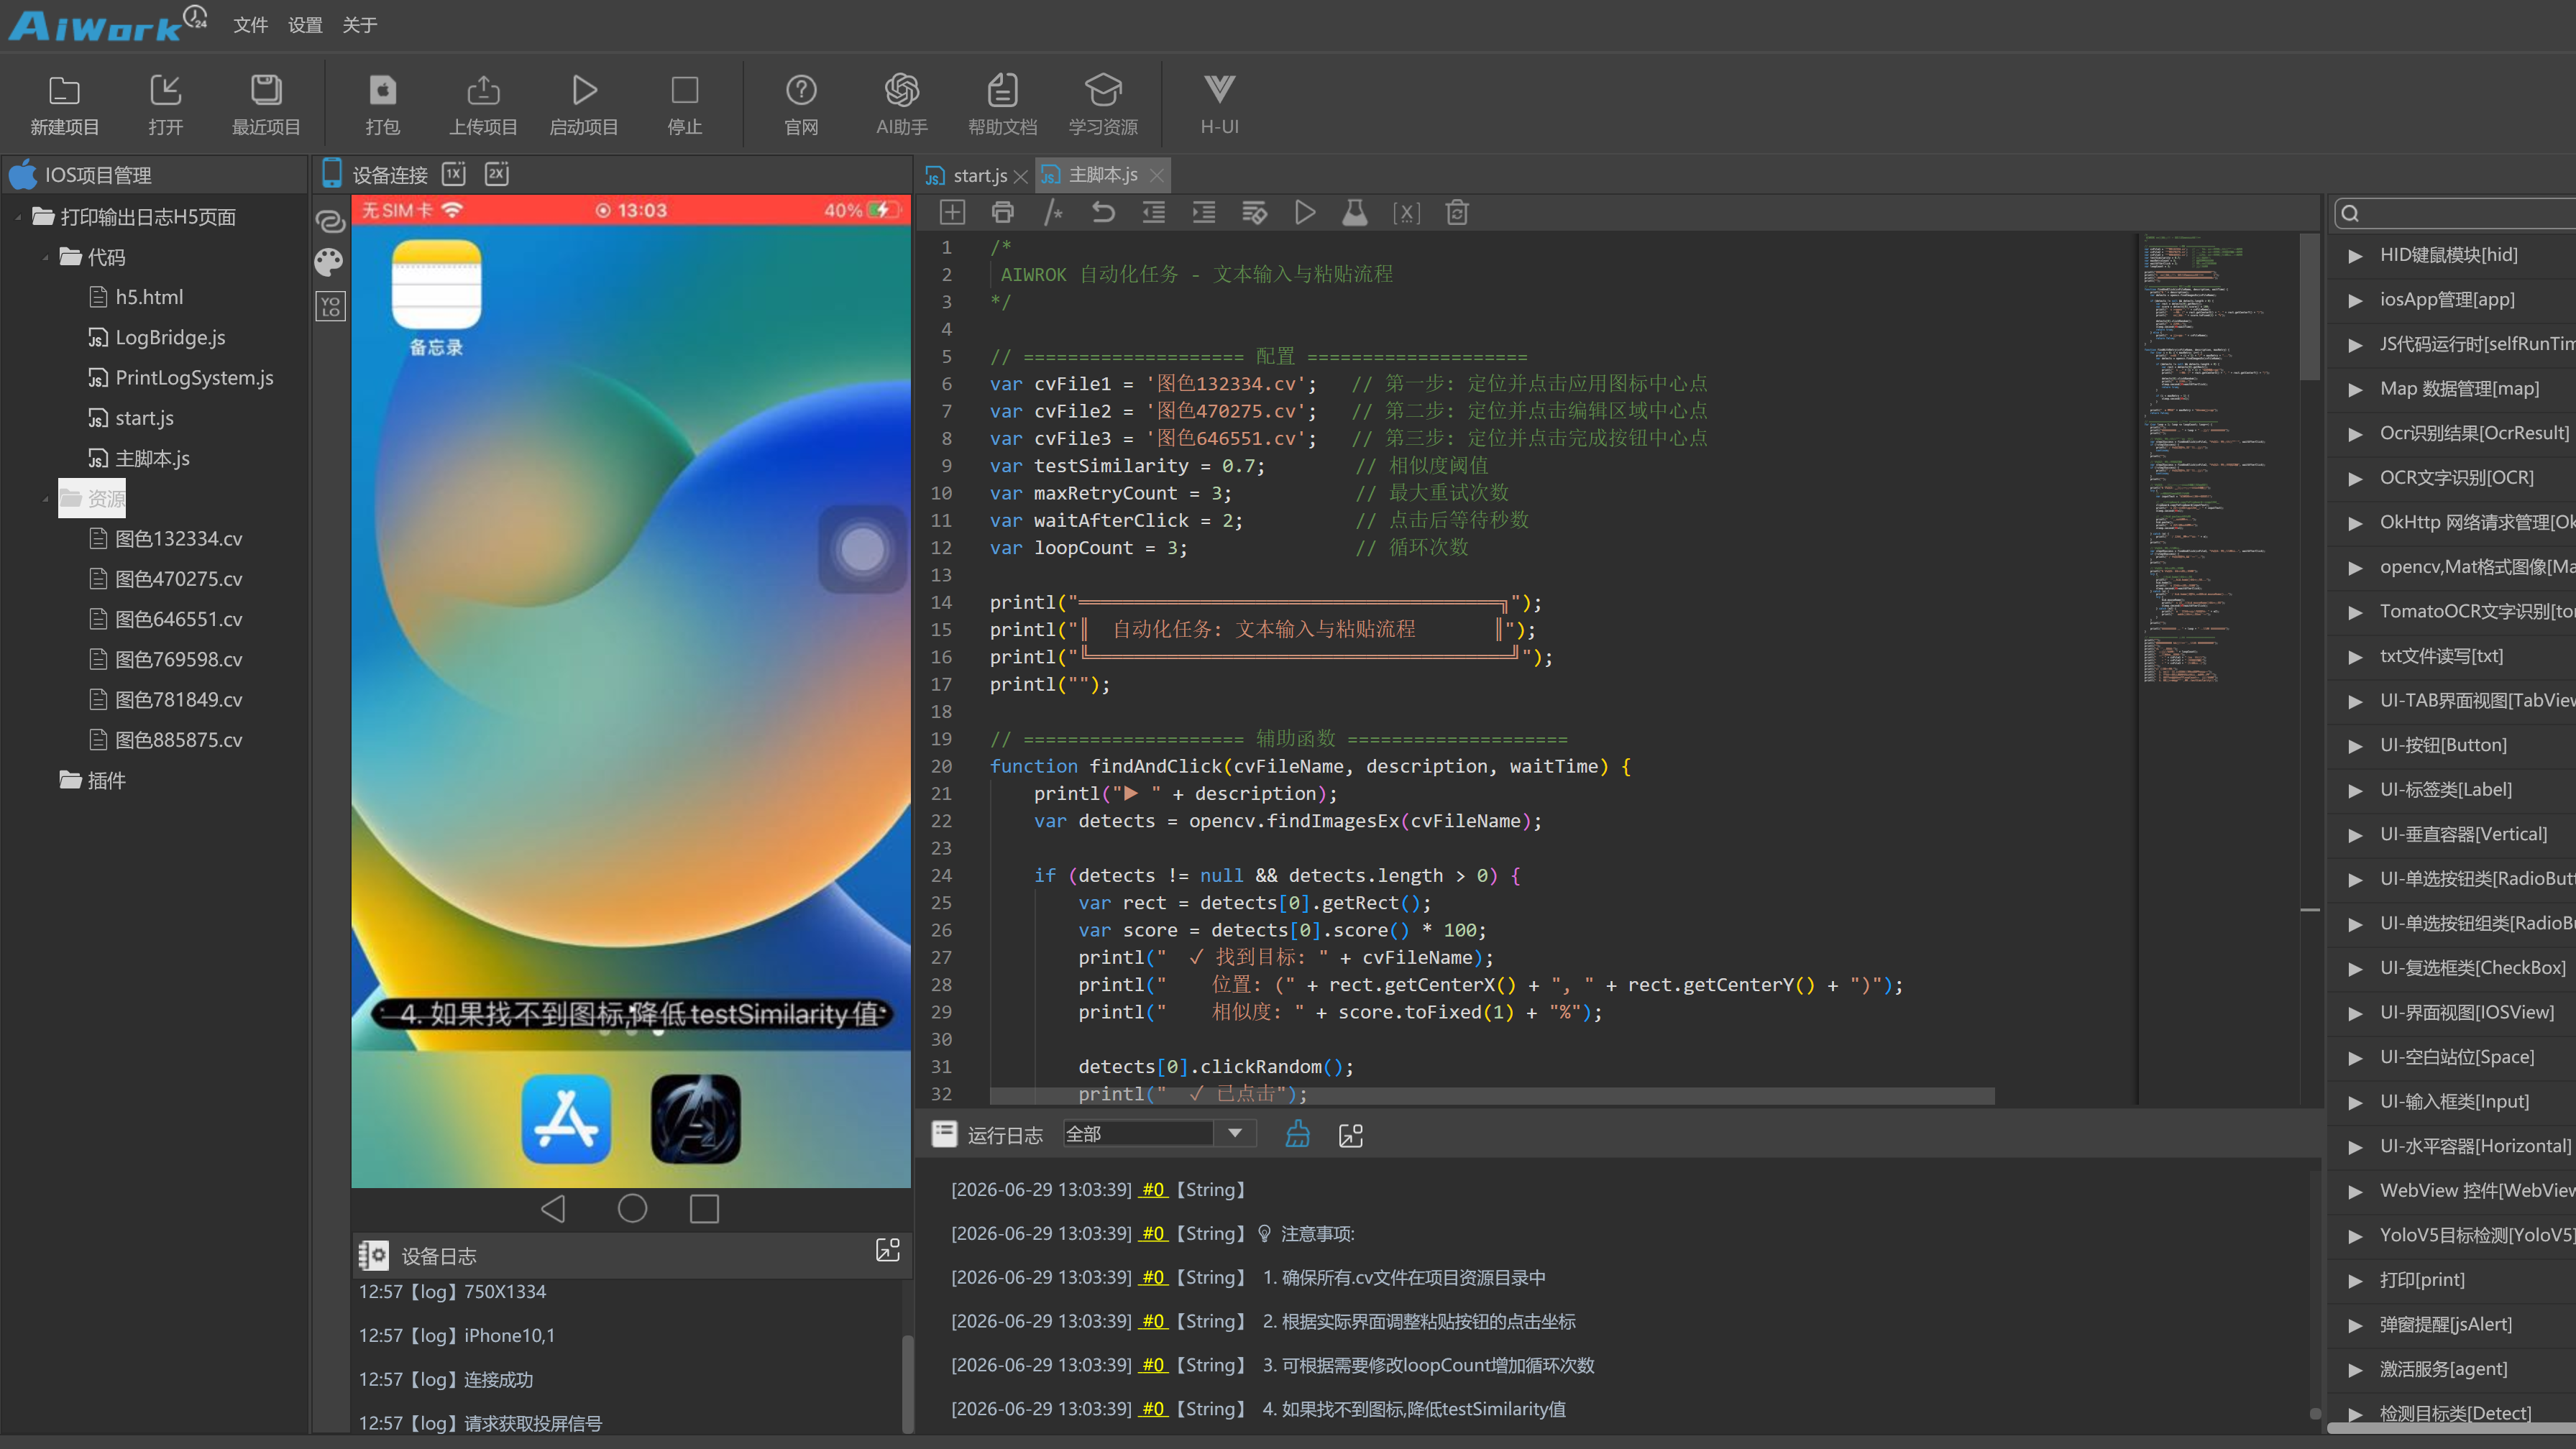The height and width of the screenshot is (1449, 2576).
Task: Click the print icon in editor toolbar
Action: (x=1002, y=213)
